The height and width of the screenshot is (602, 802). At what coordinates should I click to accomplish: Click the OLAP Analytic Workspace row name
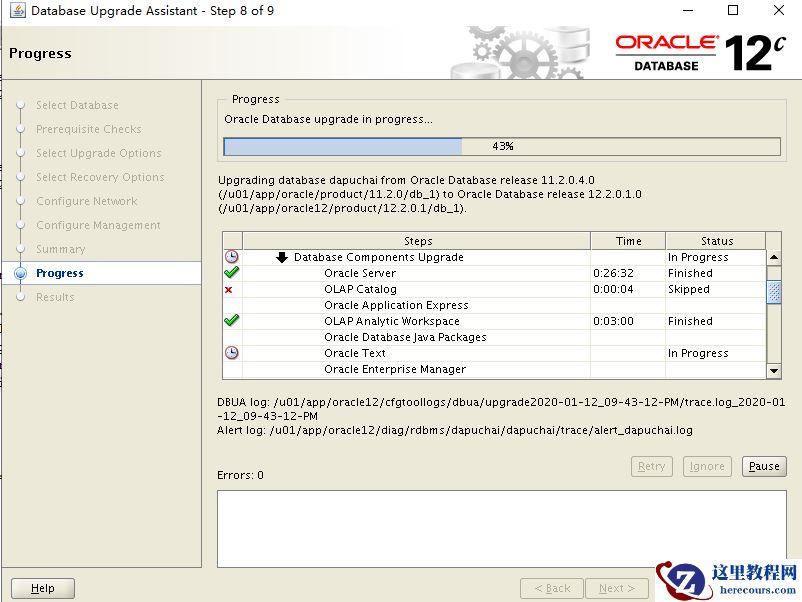point(392,321)
